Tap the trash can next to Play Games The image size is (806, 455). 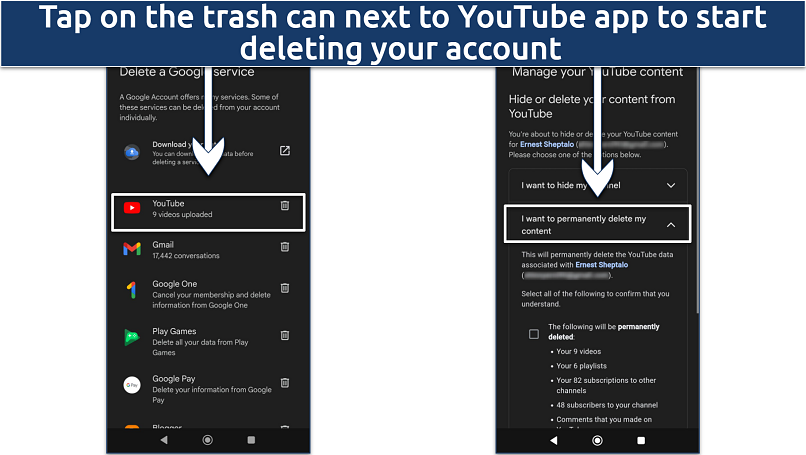[285, 335]
